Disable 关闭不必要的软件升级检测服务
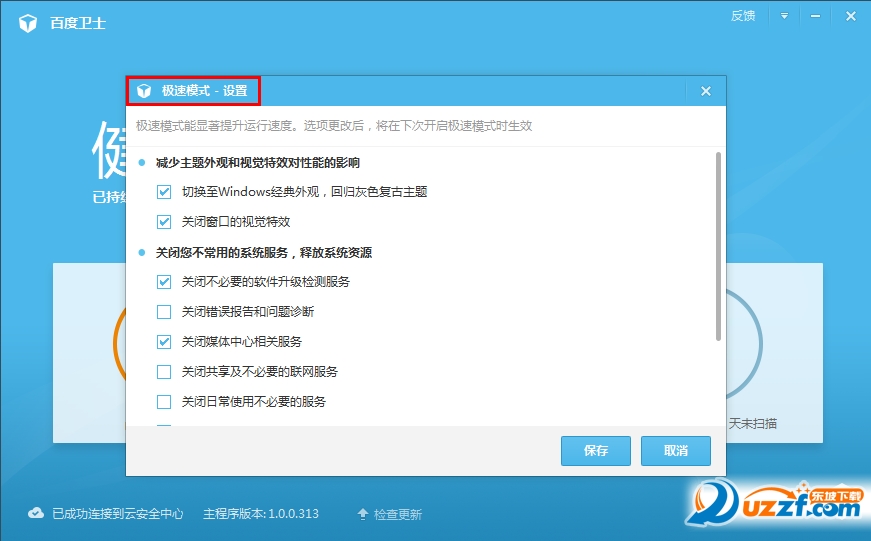This screenshot has width=871, height=541. coord(165,282)
